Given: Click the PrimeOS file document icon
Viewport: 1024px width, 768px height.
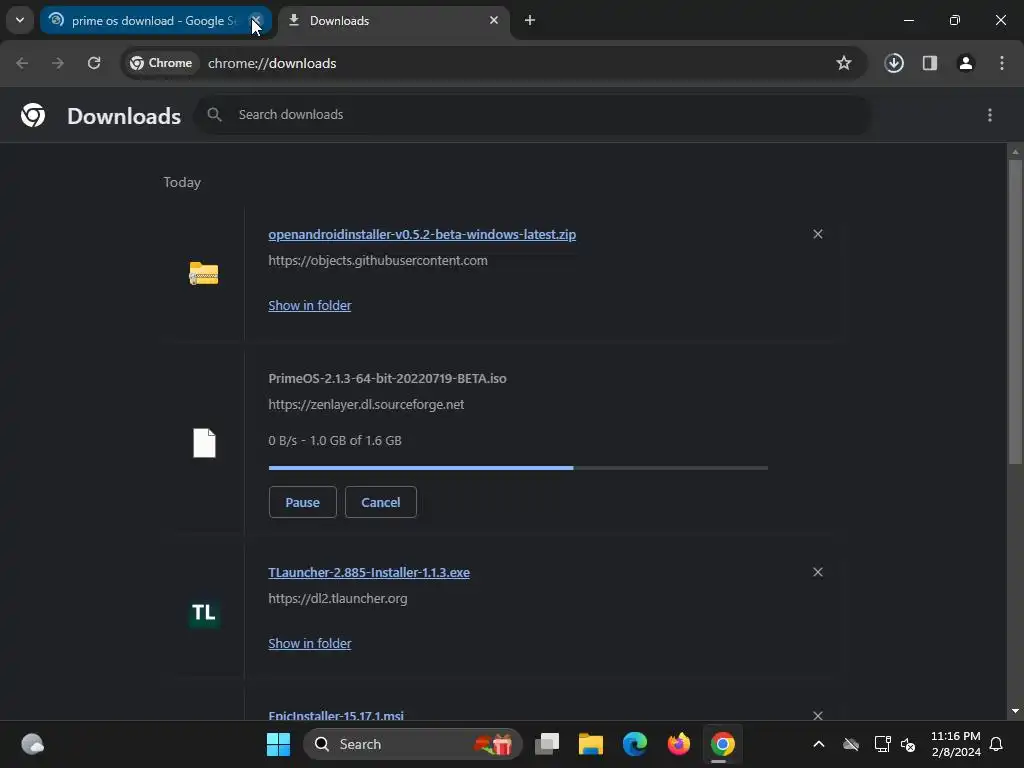Looking at the screenshot, I should click(204, 443).
